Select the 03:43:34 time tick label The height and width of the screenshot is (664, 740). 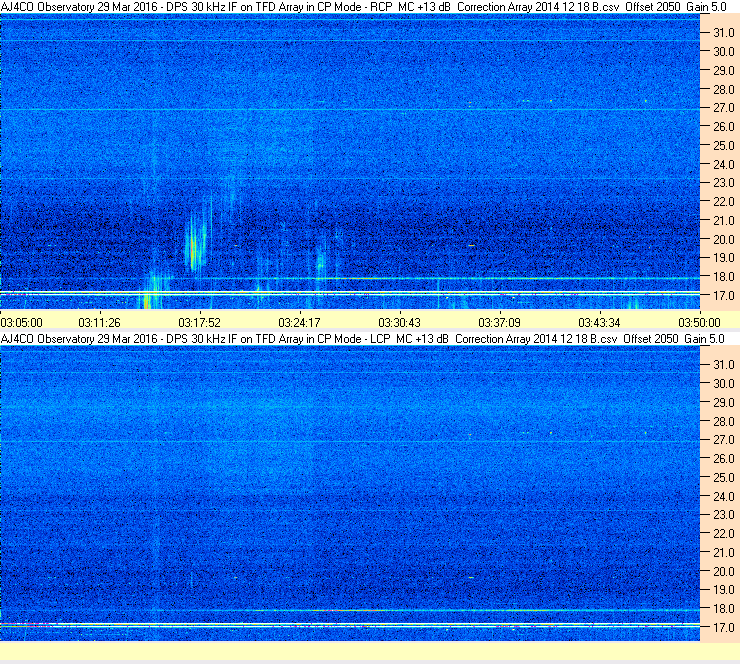(599, 323)
